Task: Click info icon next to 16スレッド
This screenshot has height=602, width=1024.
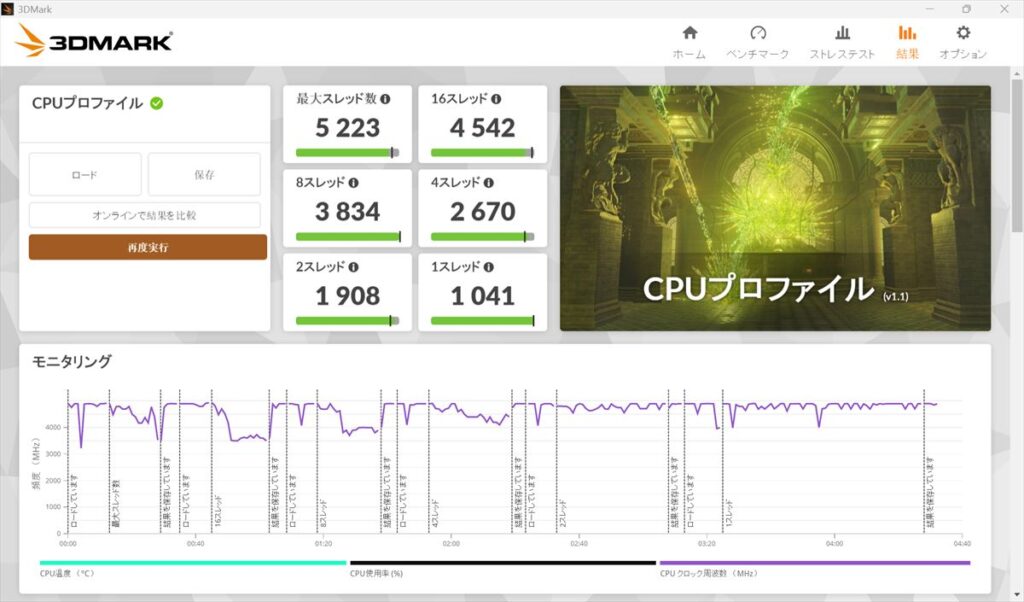Action: click(x=496, y=99)
